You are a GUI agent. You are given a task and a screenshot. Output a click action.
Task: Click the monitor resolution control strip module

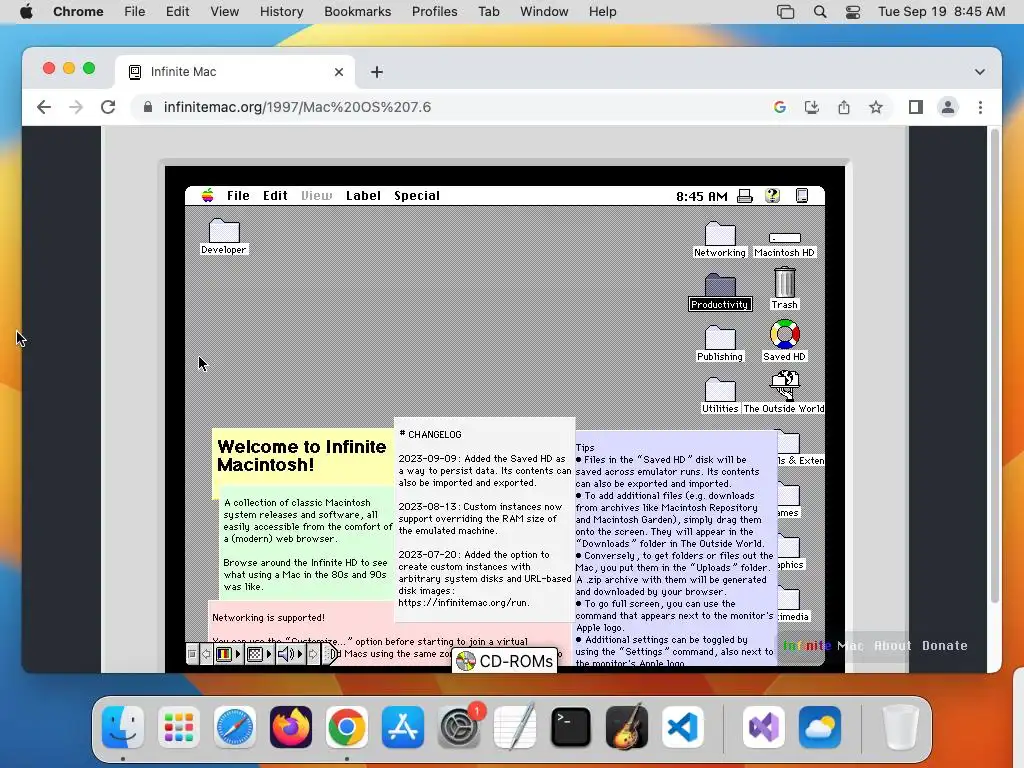coord(255,654)
